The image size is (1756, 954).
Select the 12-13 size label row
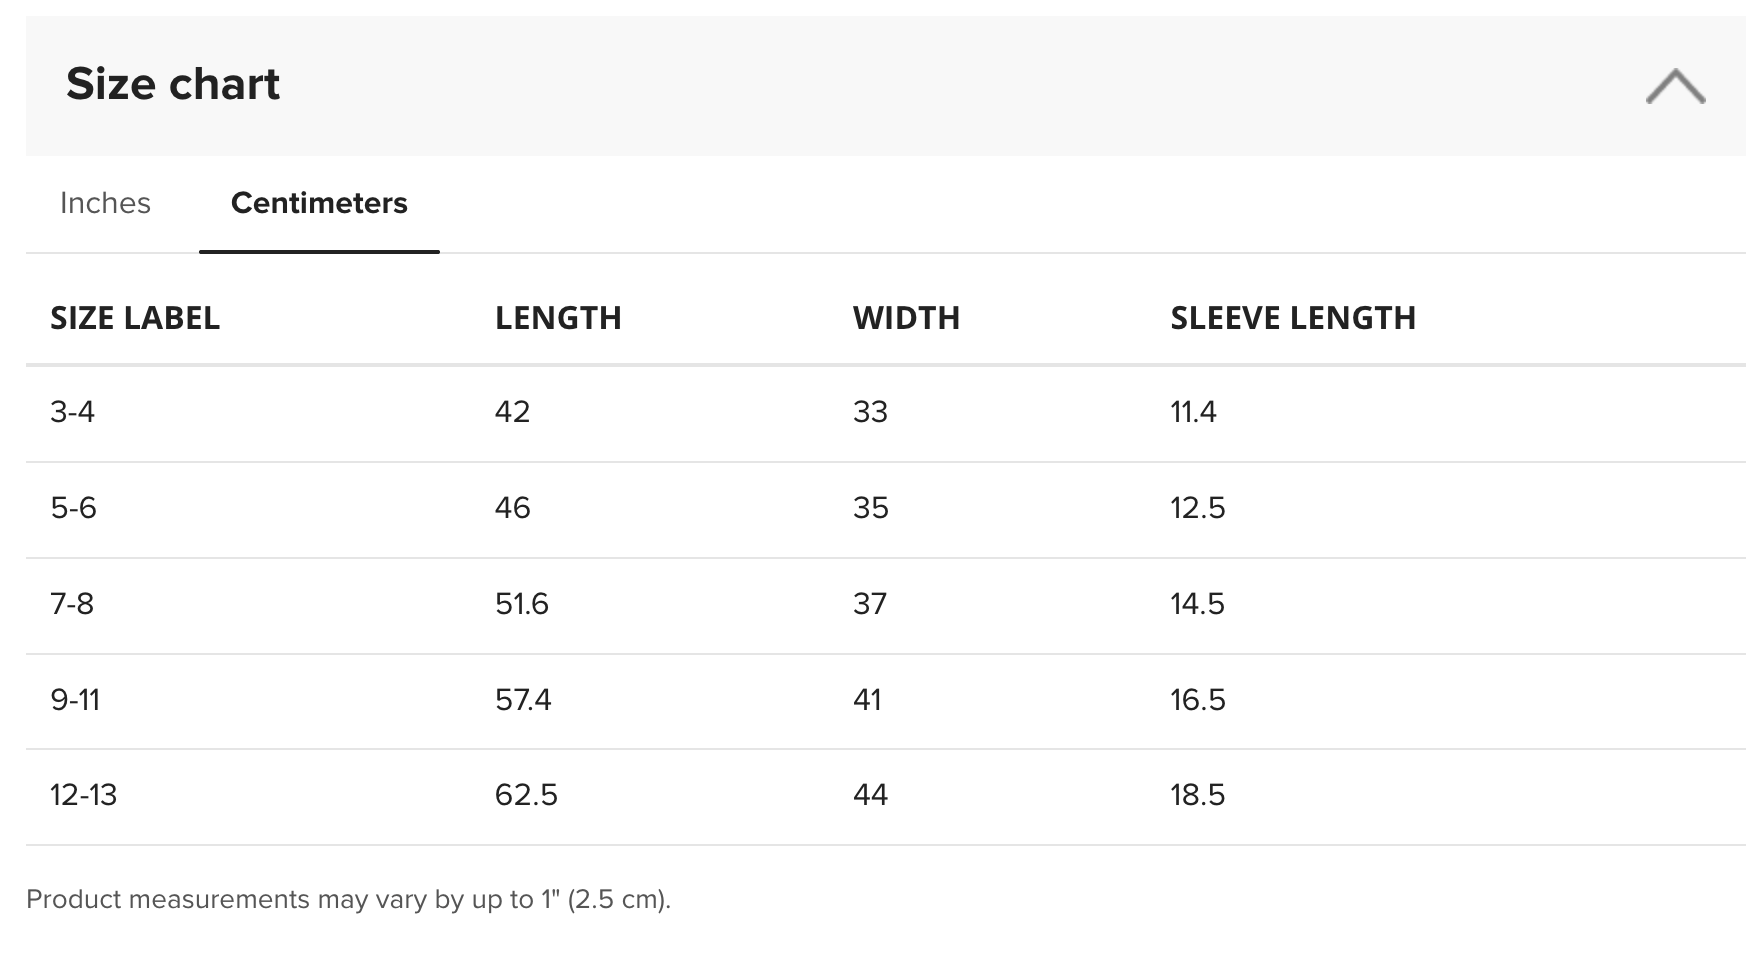(885, 797)
